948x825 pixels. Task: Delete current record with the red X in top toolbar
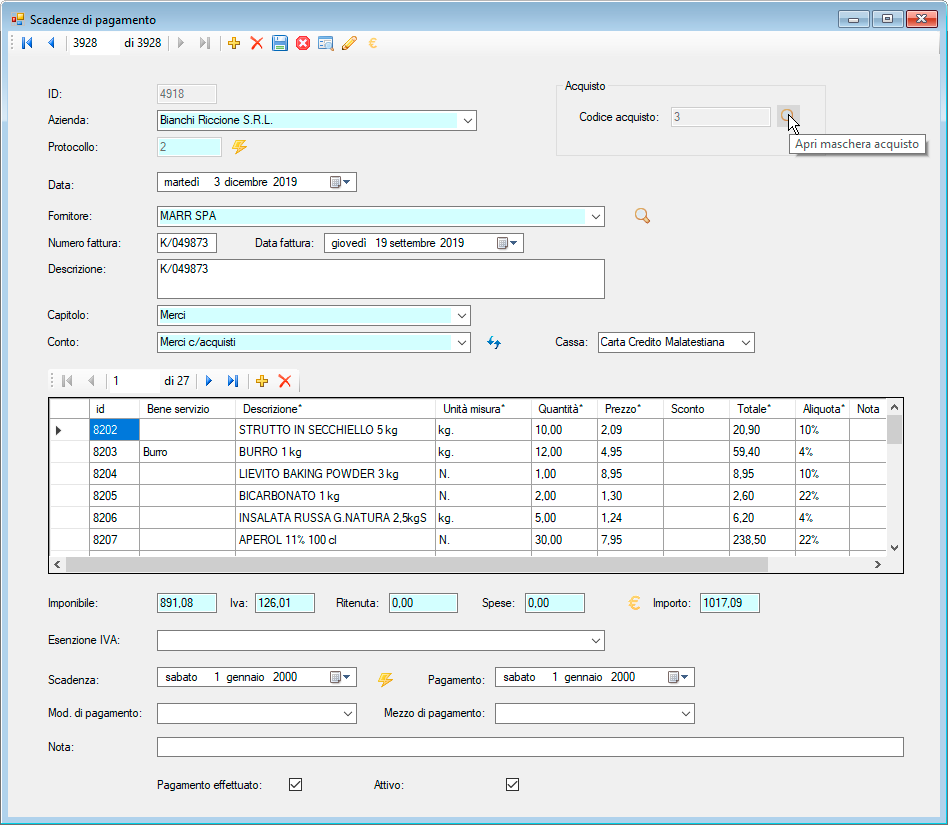(257, 43)
